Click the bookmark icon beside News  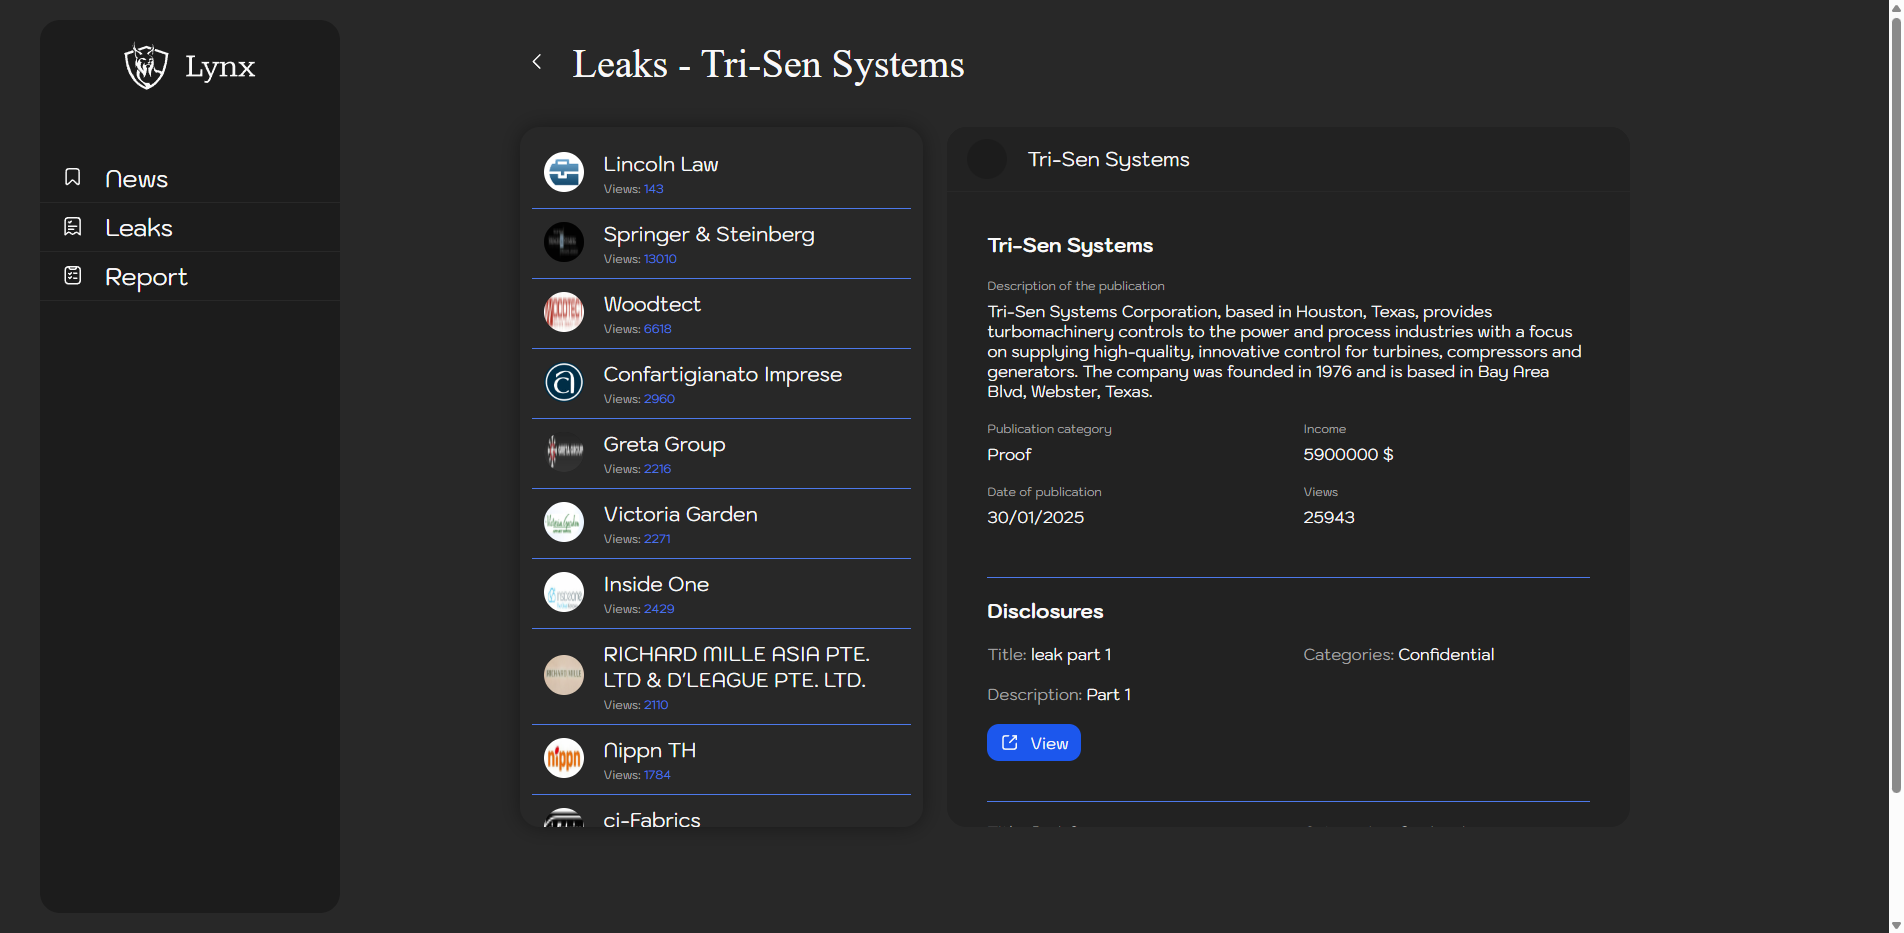73,177
